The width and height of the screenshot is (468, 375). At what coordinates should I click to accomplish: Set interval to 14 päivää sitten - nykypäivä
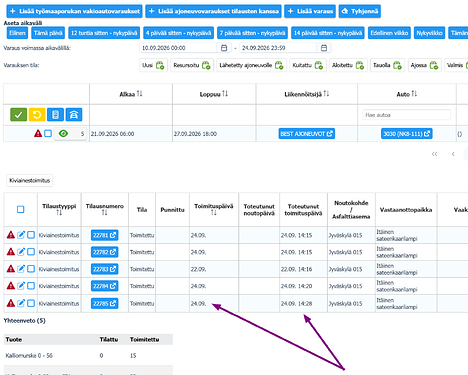click(328, 33)
